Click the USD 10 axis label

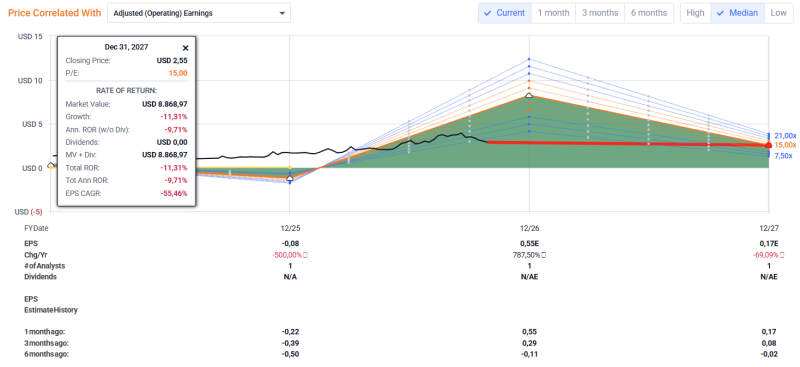click(32, 81)
